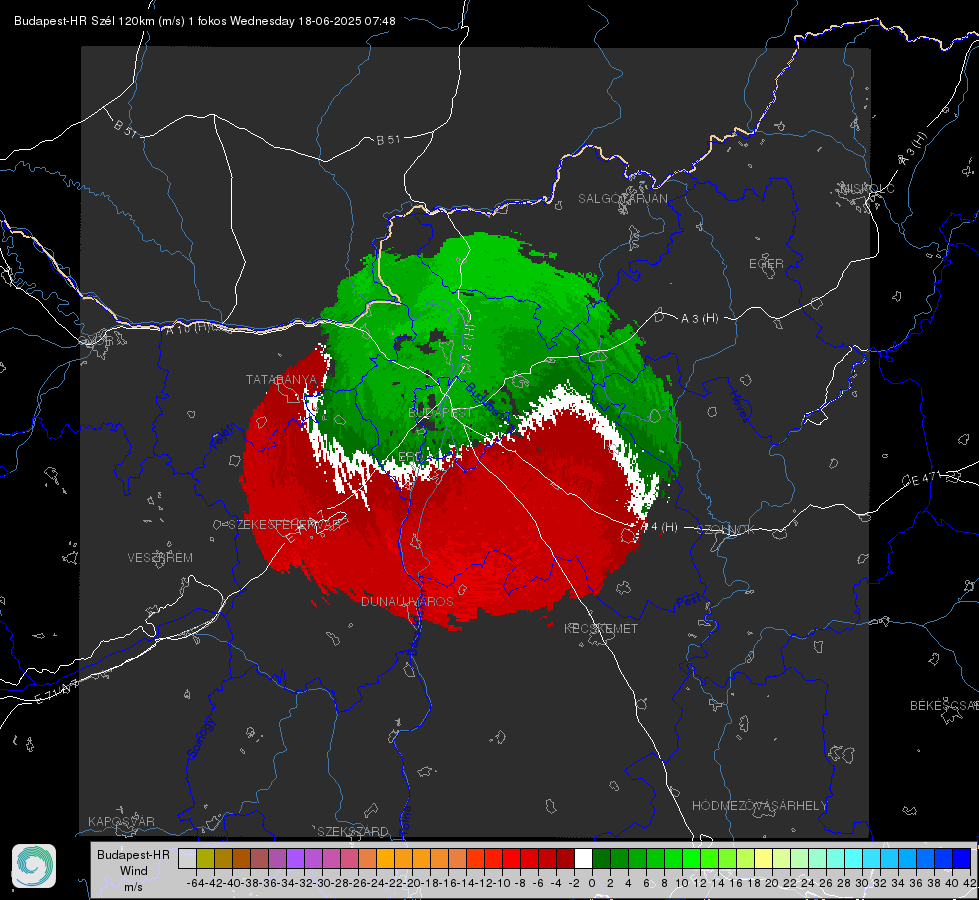979x900 pixels.
Task: Click the Heves county label
Action: 740,405
